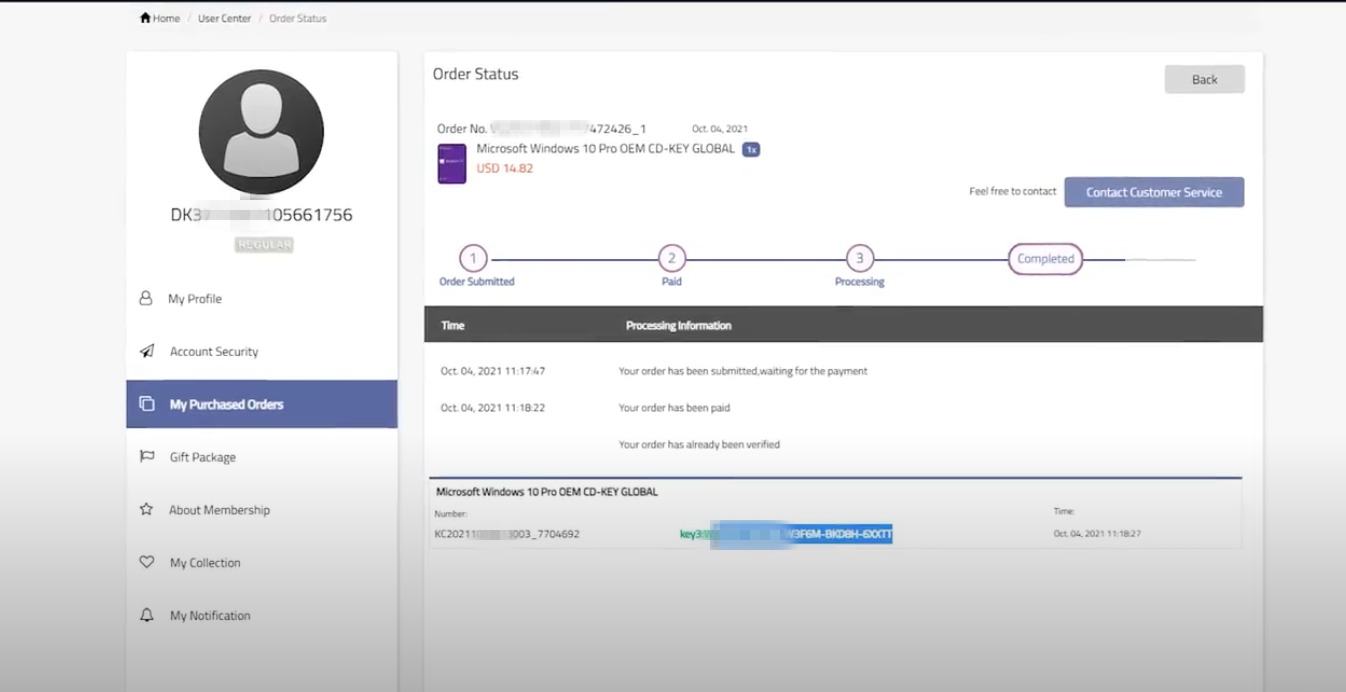Click Contact Customer Service button
The image size is (1346, 692).
tap(1154, 192)
